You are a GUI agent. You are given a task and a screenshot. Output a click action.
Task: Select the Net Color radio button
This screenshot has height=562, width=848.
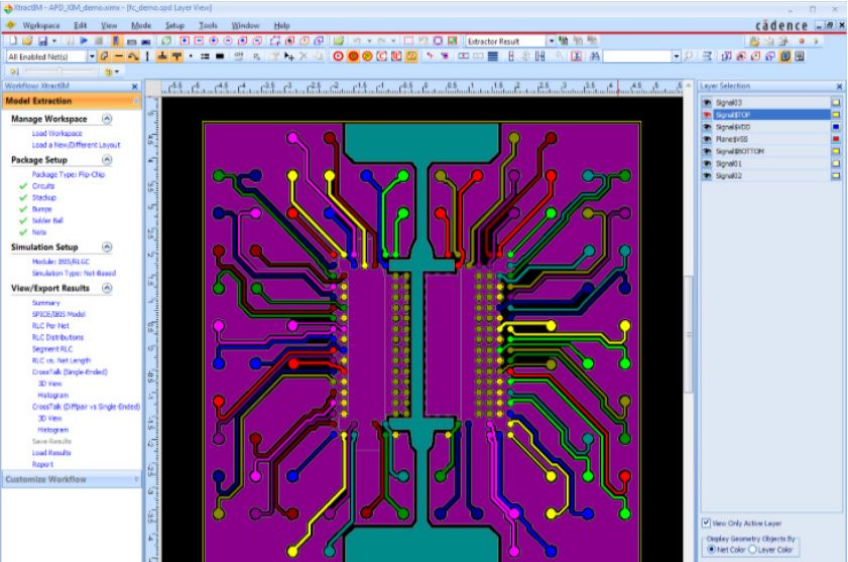(x=712, y=549)
